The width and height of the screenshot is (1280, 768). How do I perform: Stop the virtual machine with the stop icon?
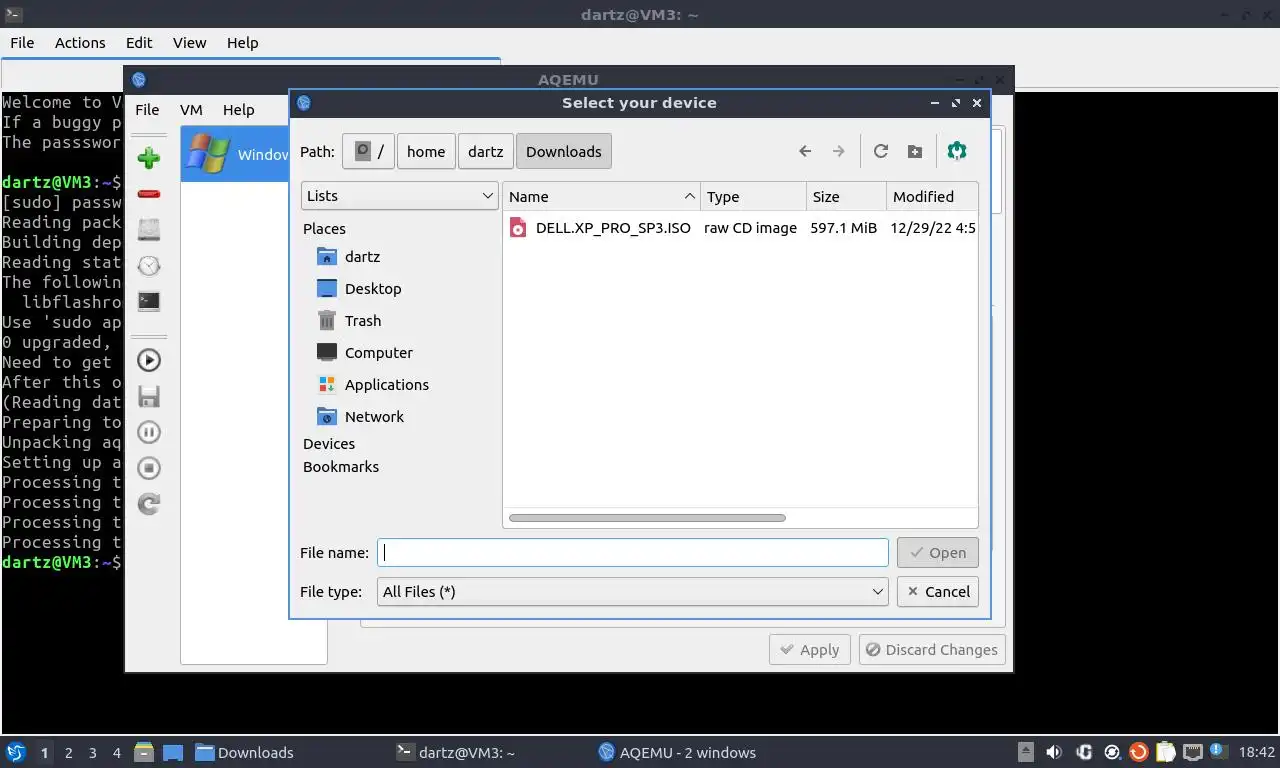(x=149, y=468)
